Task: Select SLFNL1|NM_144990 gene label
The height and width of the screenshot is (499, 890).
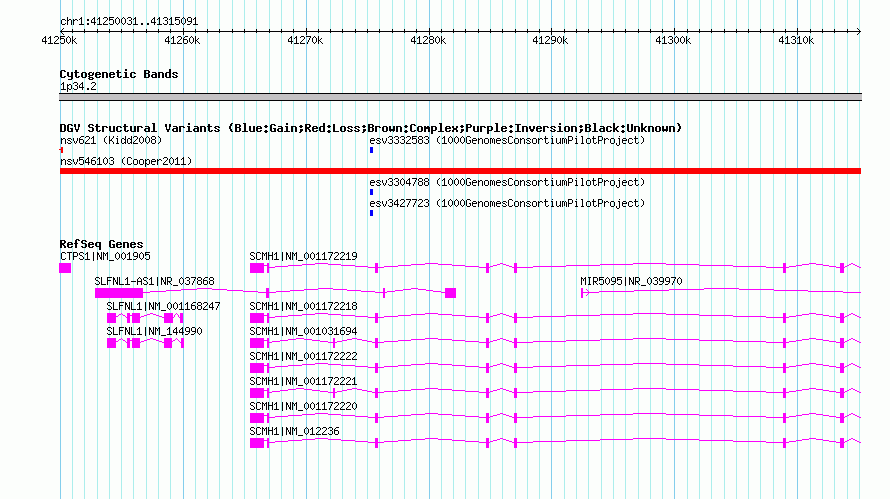Action: [x=154, y=331]
